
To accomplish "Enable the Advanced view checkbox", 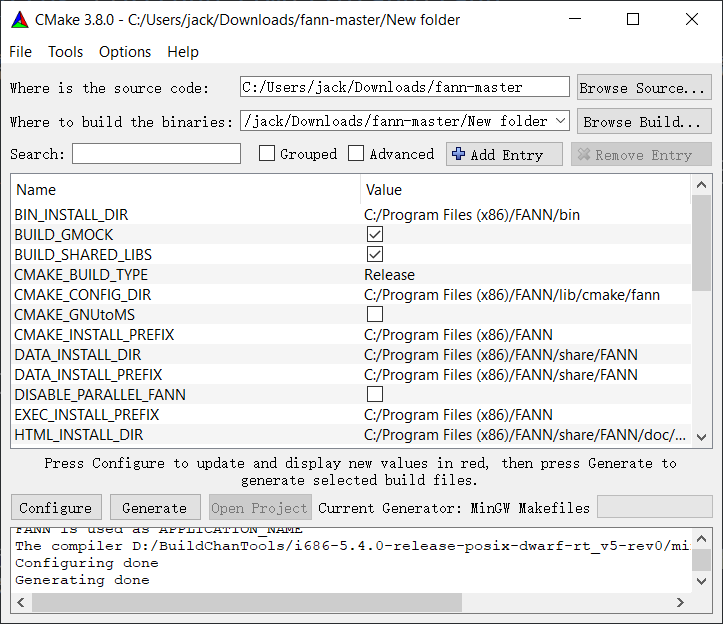I will point(356,154).
